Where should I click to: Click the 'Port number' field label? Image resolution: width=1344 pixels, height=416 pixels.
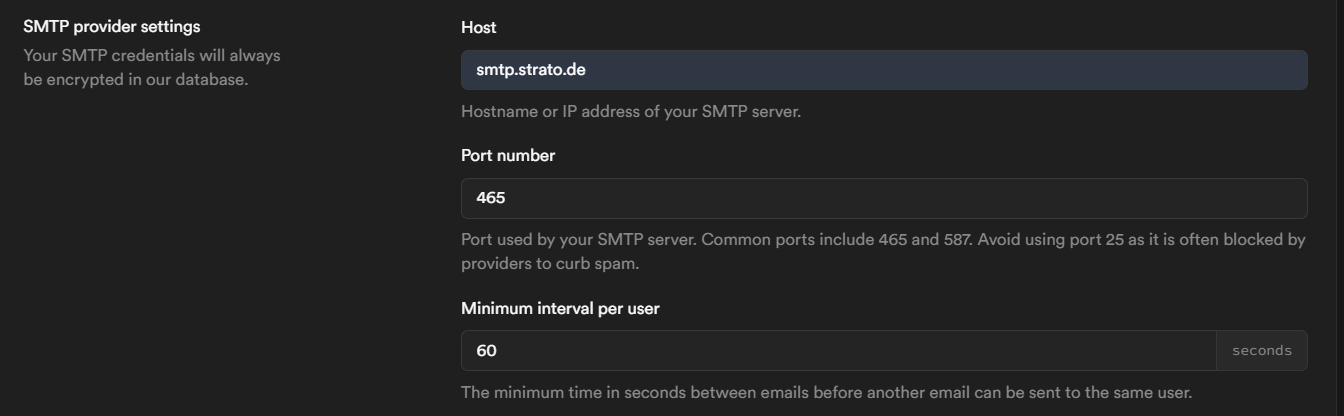(507, 155)
